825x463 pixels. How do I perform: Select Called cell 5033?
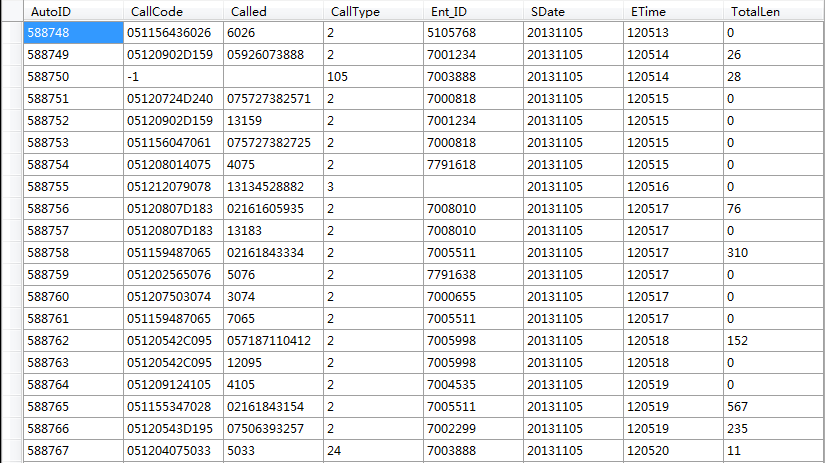(x=273, y=451)
